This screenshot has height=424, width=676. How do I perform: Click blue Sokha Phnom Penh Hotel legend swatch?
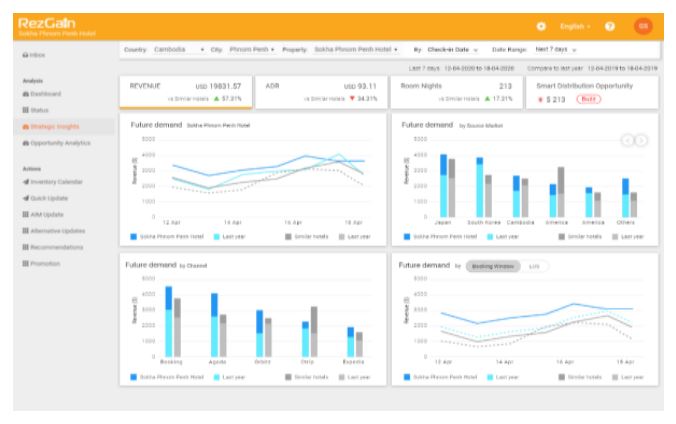(x=135, y=236)
